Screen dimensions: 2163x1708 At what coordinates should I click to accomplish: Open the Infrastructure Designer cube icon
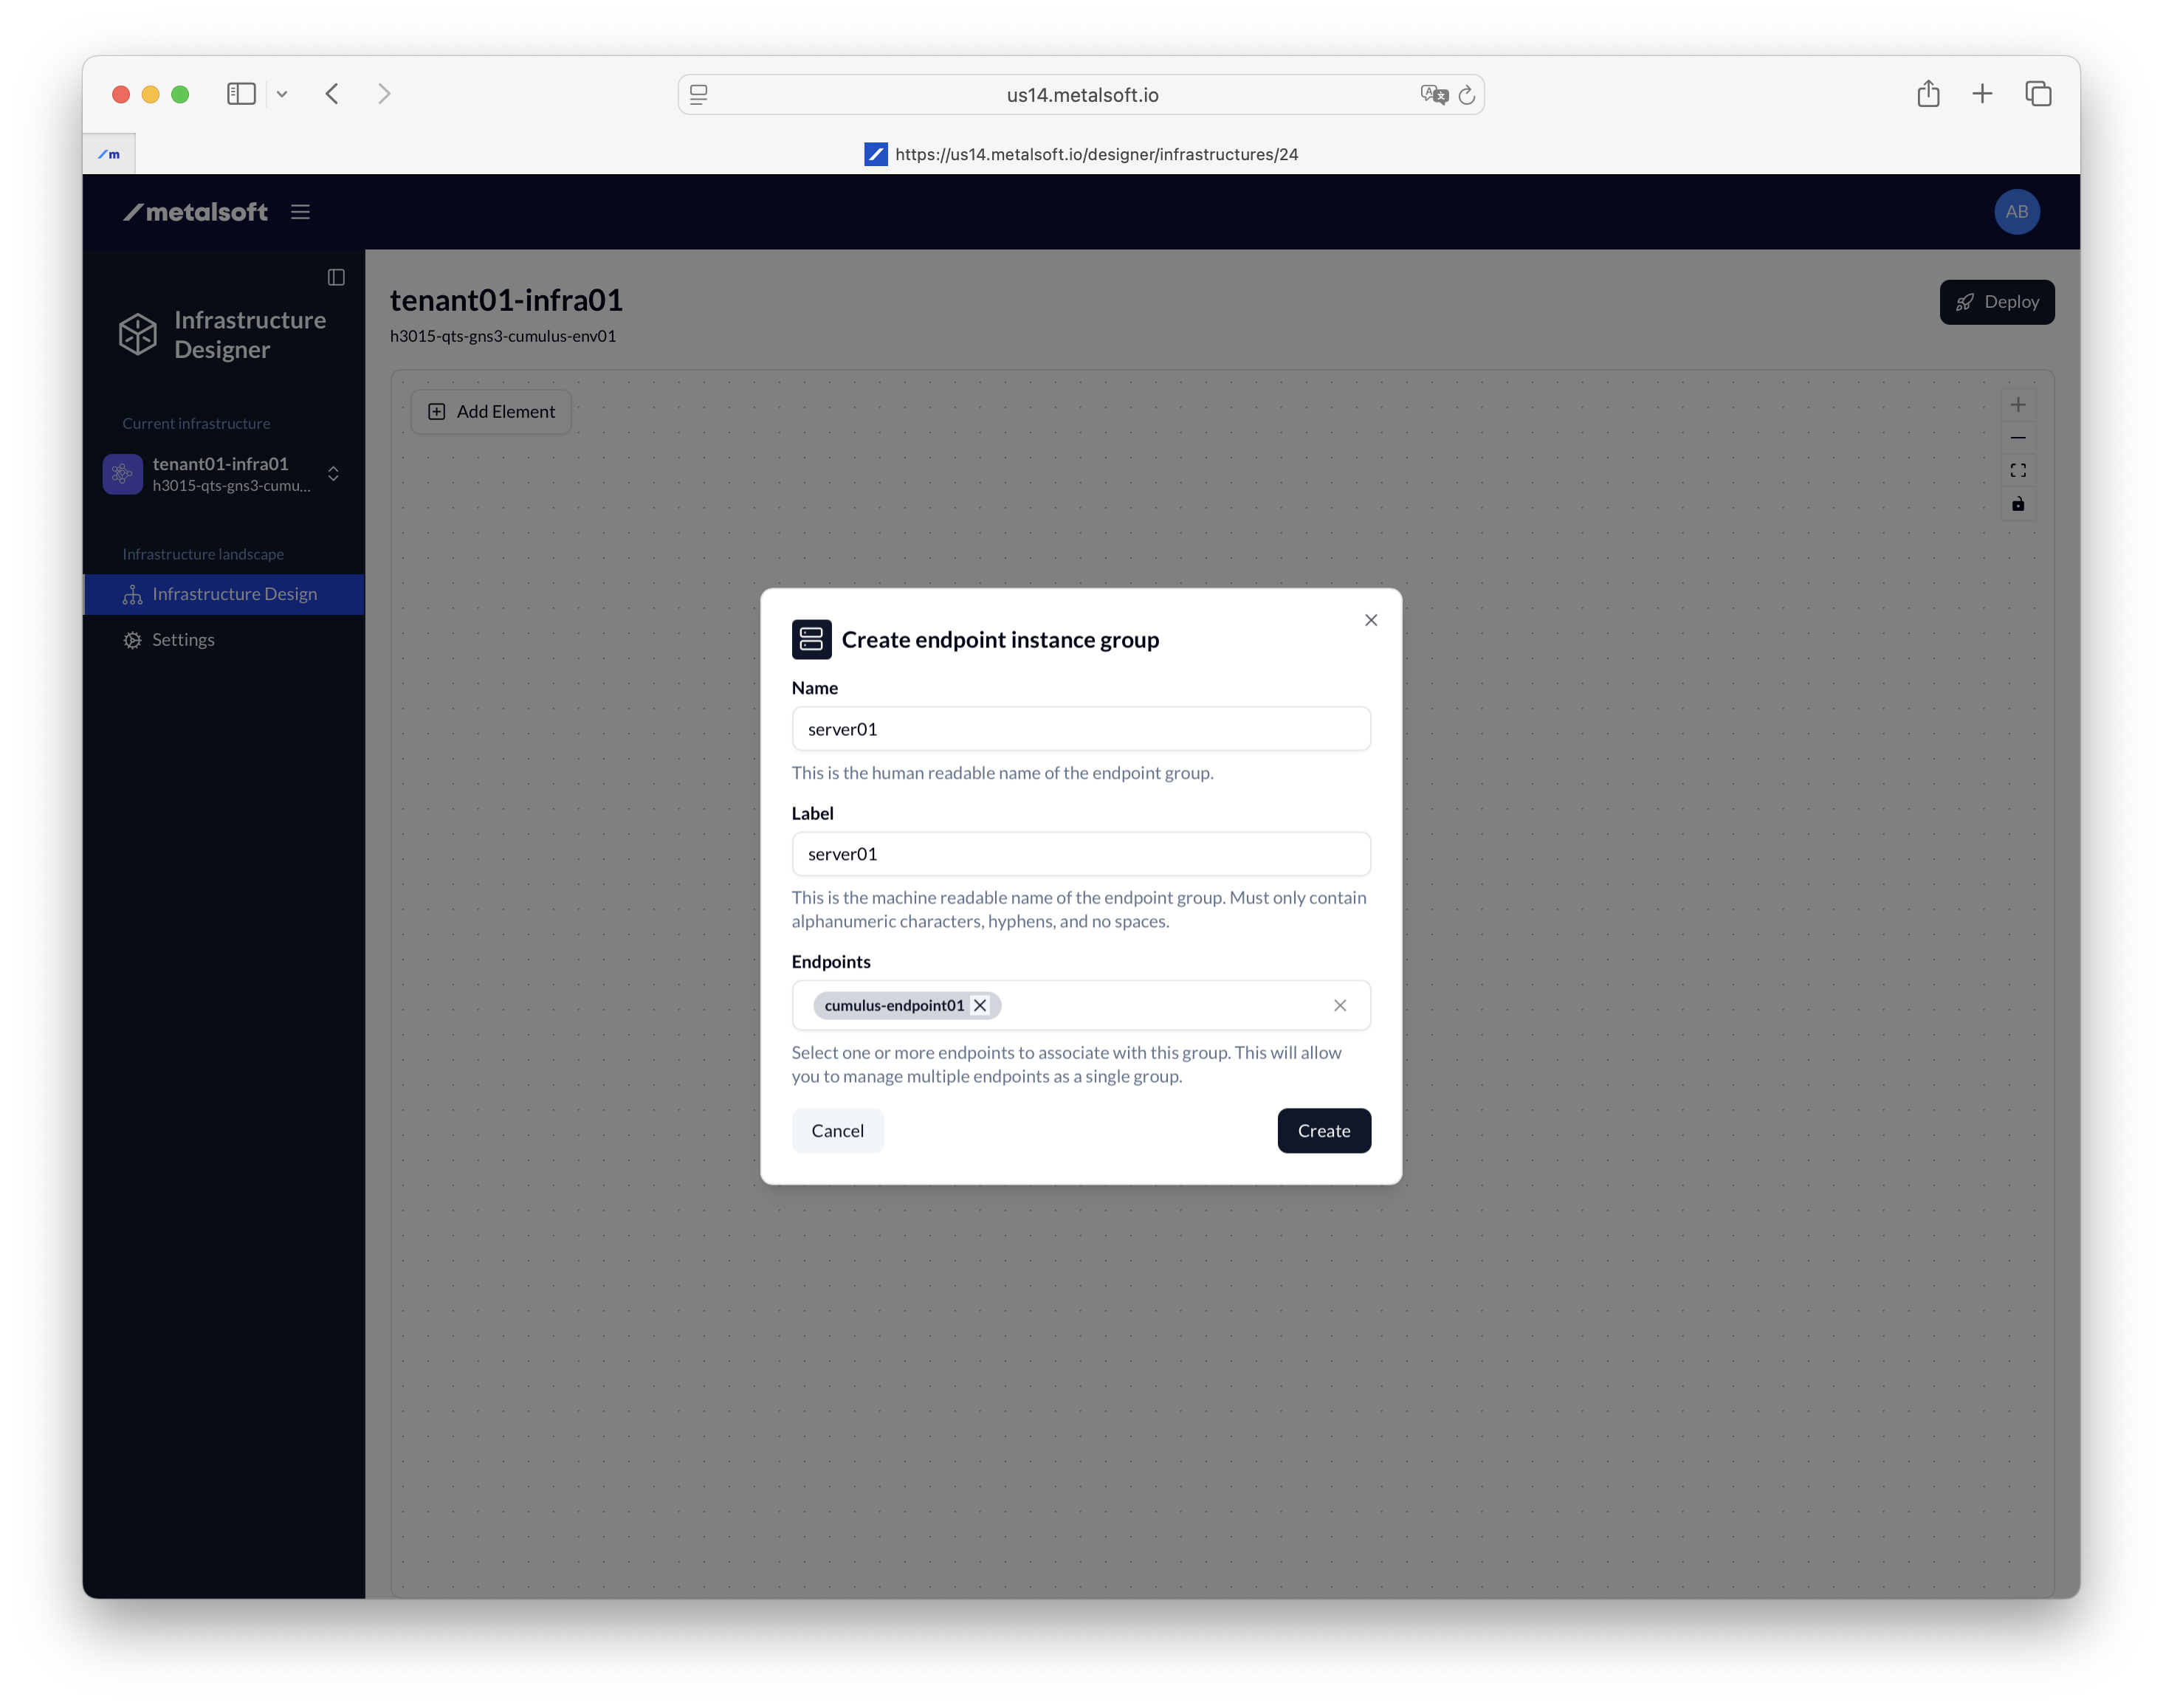(137, 334)
